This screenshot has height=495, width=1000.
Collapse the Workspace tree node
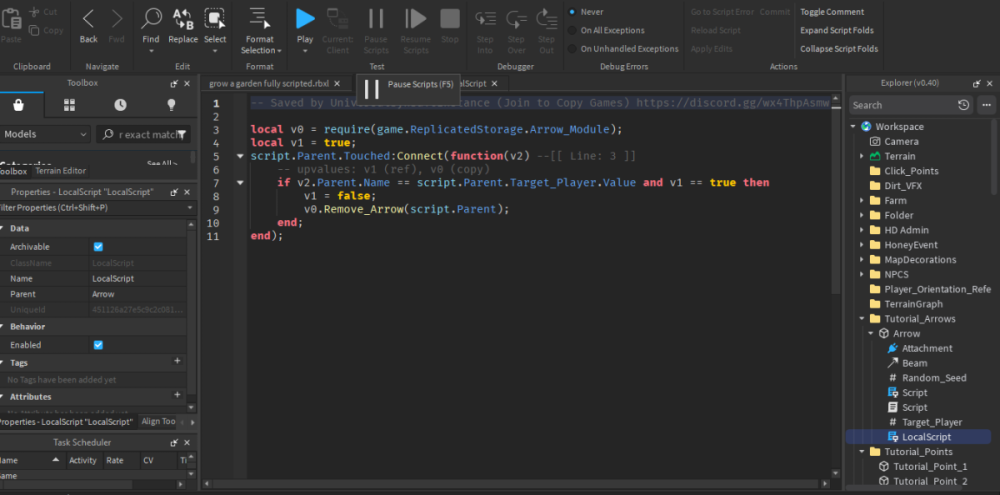click(853, 126)
